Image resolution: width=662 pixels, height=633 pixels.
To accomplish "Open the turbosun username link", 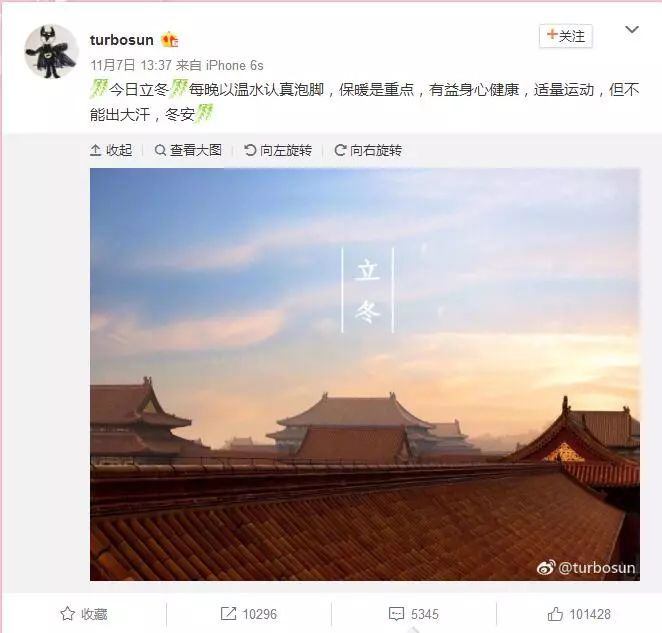I will coord(122,40).
